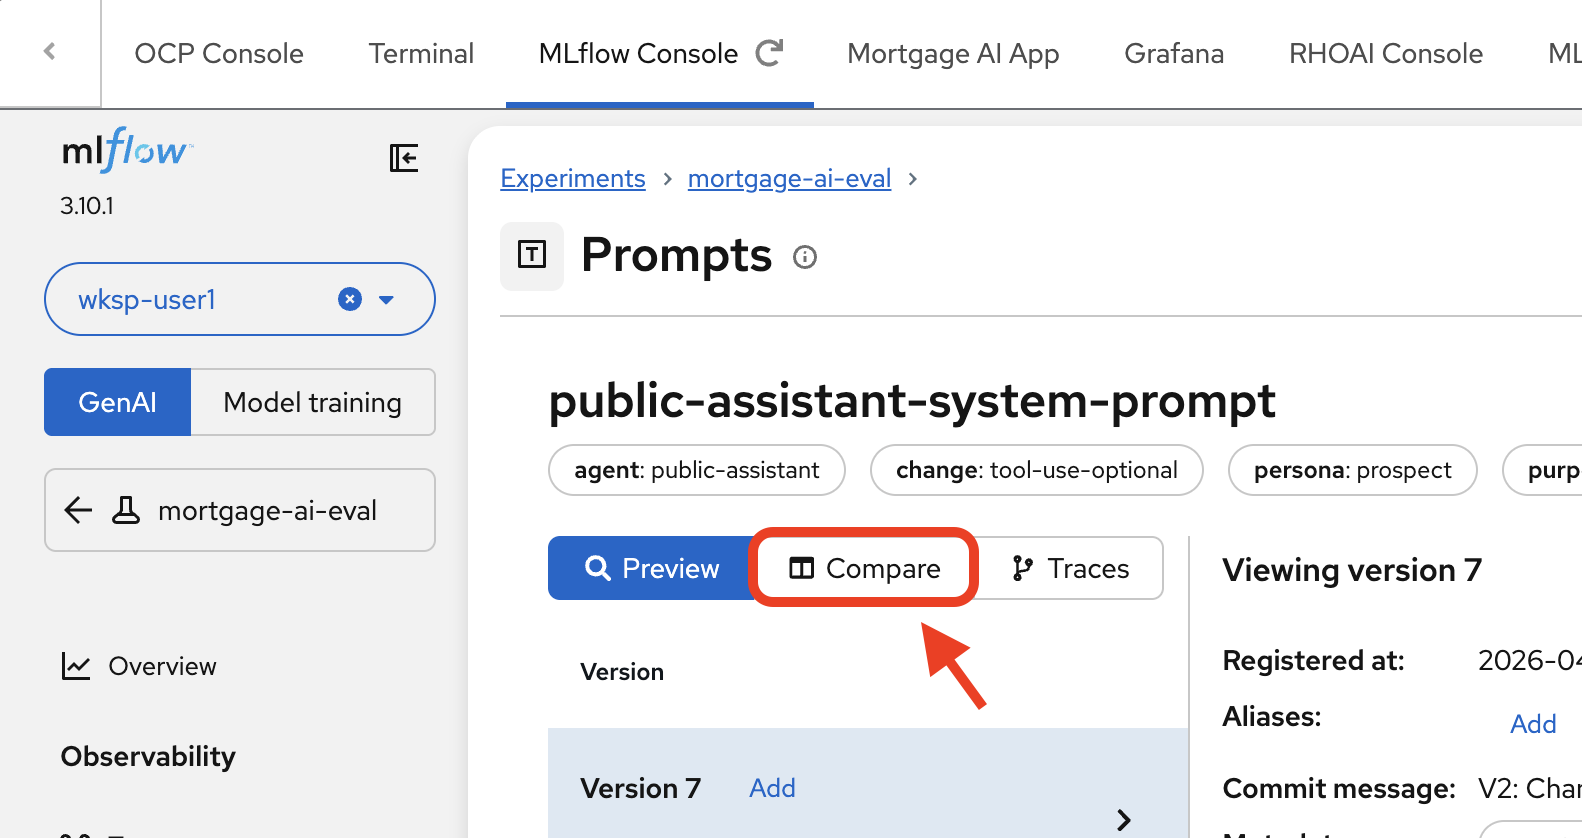
Task: Click the agent: public-assistant tag
Action: coord(697,470)
